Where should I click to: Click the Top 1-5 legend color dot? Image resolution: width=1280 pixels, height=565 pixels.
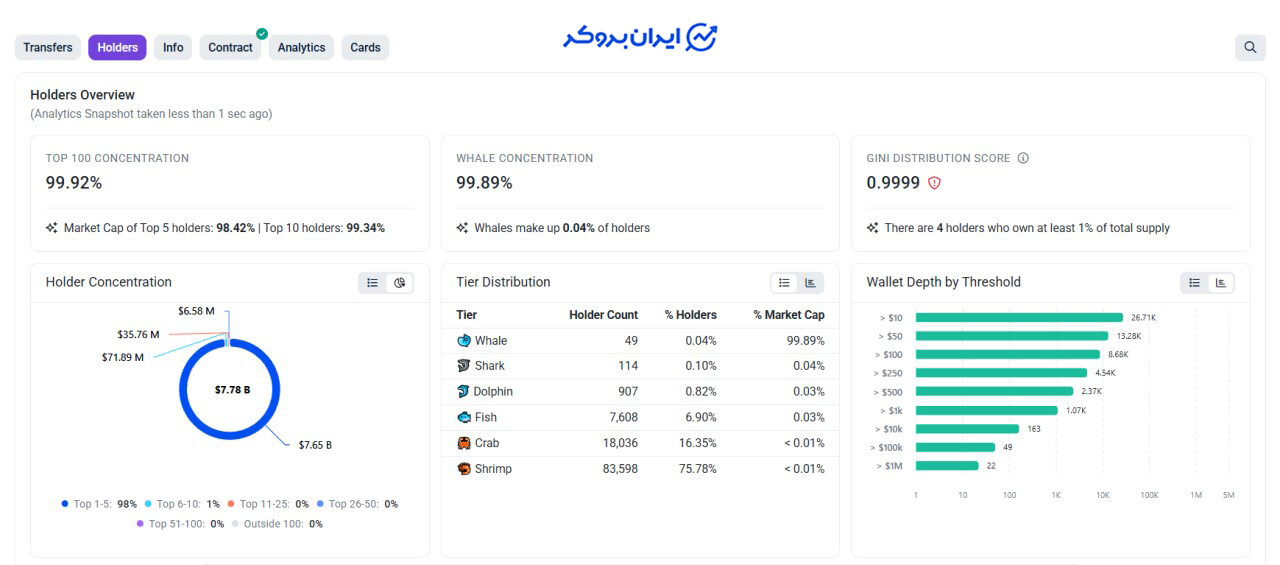pos(65,504)
